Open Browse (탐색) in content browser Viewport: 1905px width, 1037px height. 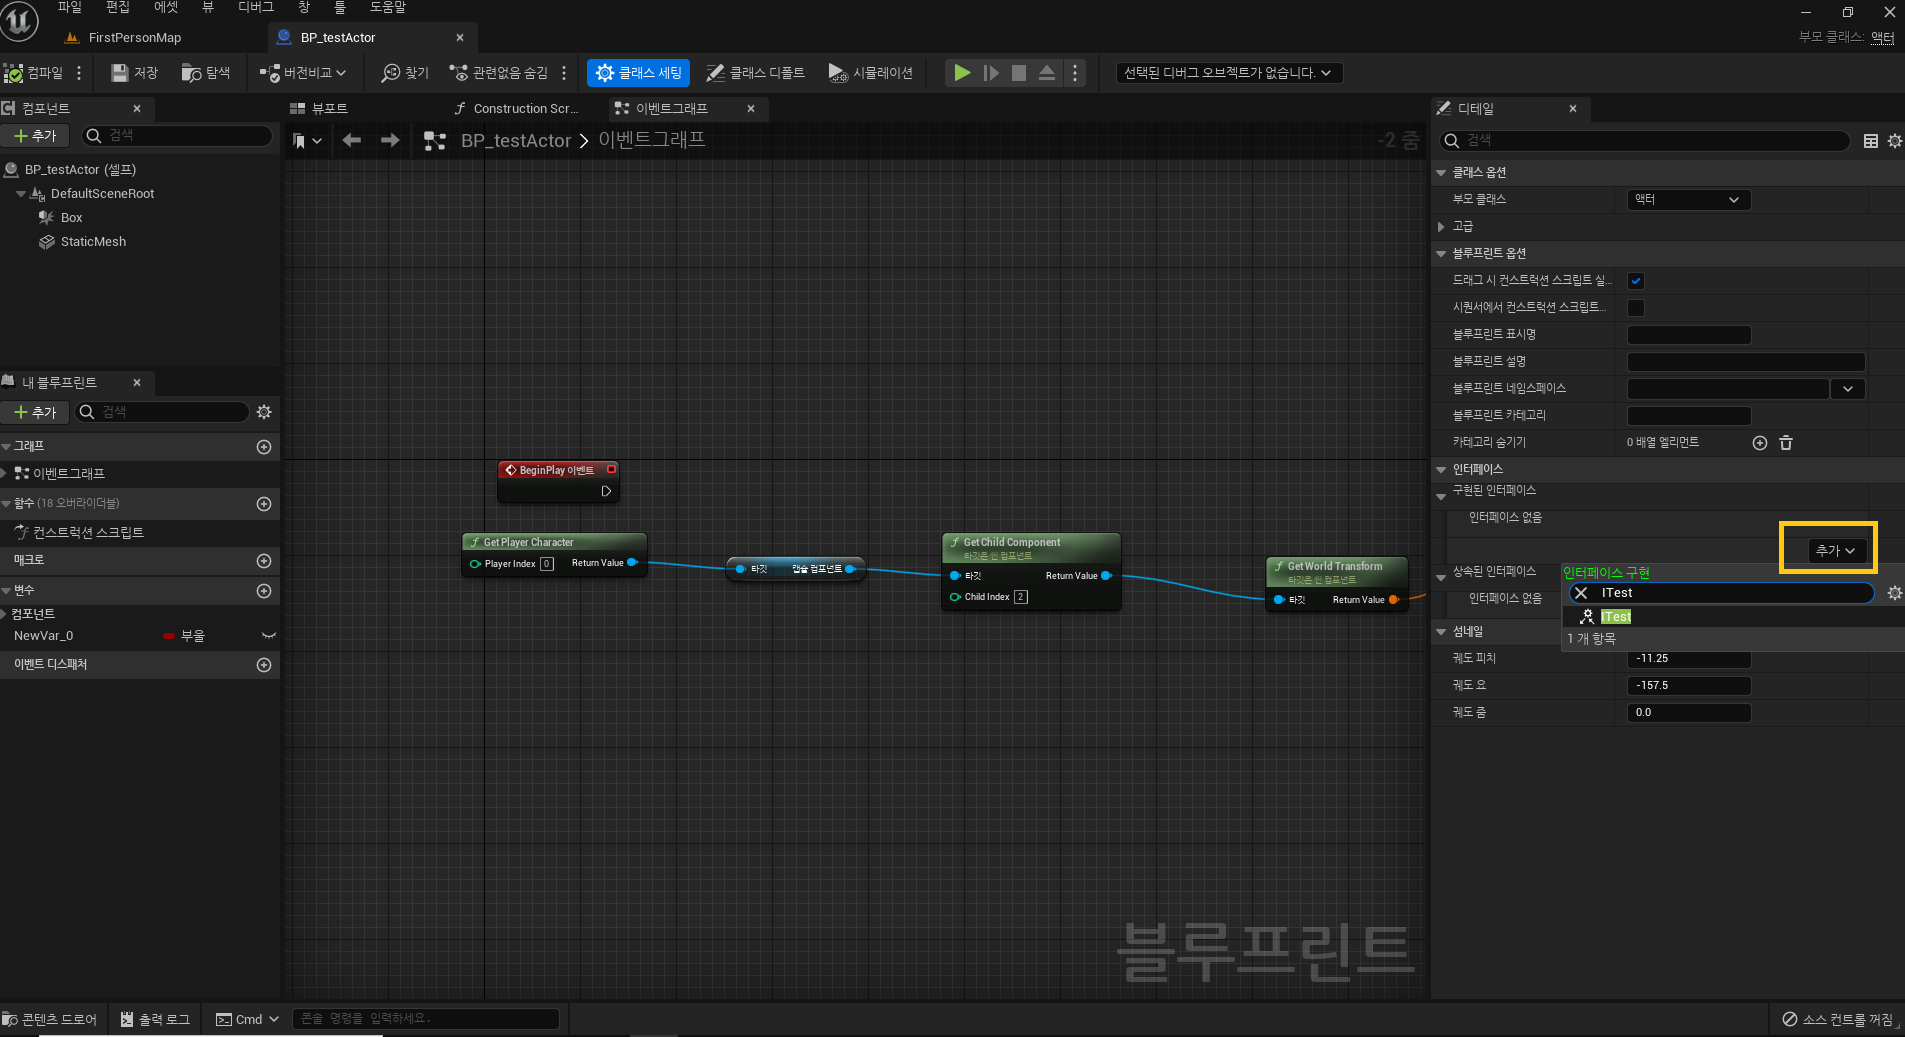tap(206, 73)
